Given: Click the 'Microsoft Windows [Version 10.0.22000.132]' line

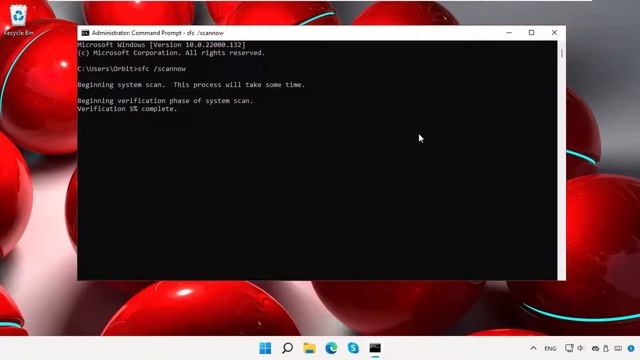Looking at the screenshot, I should point(162,45).
